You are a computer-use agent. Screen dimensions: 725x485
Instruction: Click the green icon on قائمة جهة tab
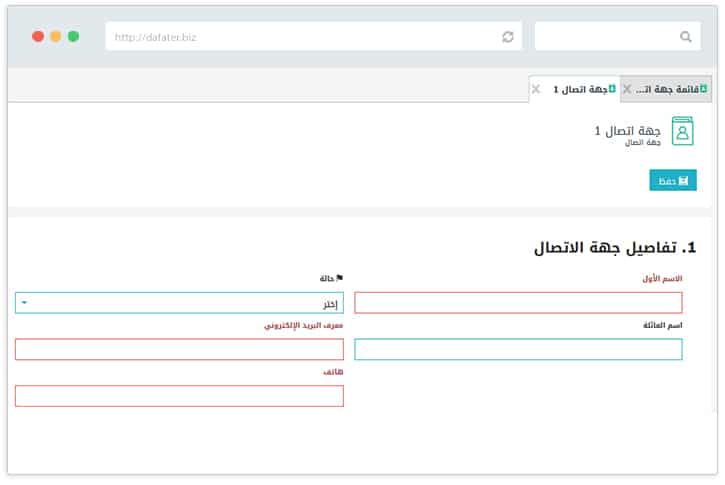tap(703, 89)
